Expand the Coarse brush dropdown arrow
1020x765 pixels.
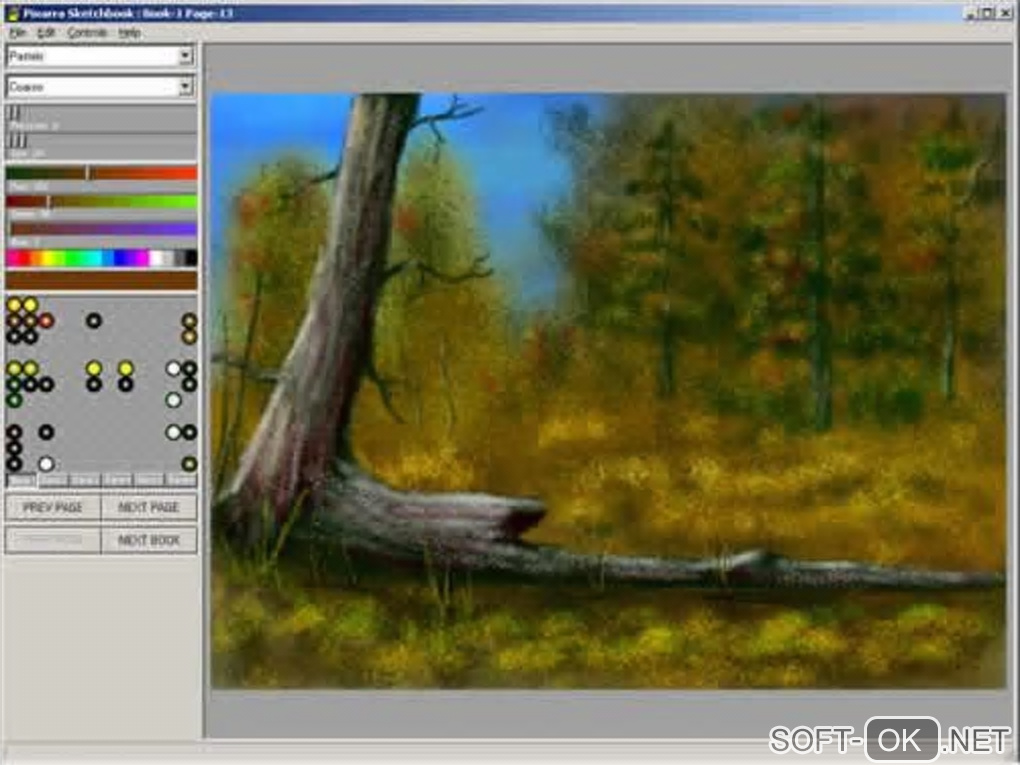click(185, 87)
